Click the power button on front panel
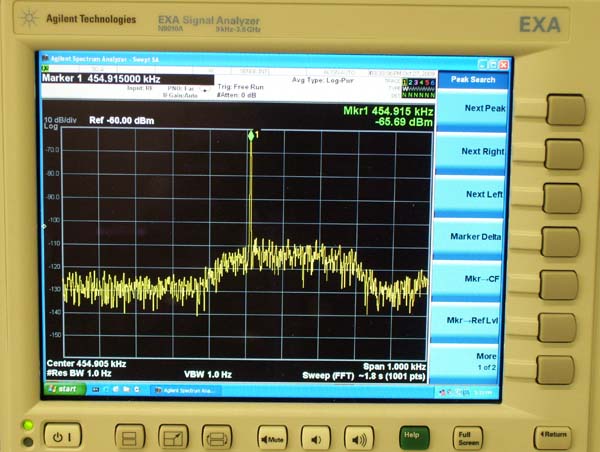The width and height of the screenshot is (600, 452). (62, 436)
